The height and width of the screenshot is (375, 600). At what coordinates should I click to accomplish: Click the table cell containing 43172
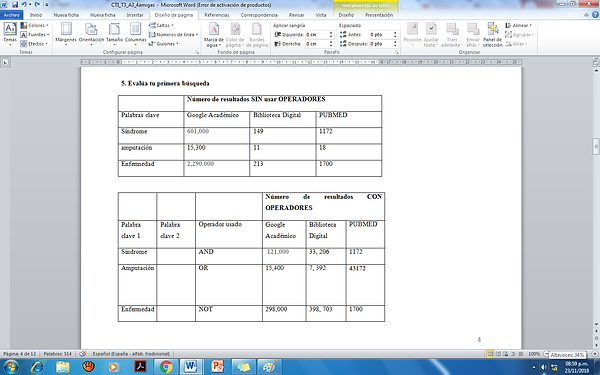pyautogui.click(x=365, y=284)
